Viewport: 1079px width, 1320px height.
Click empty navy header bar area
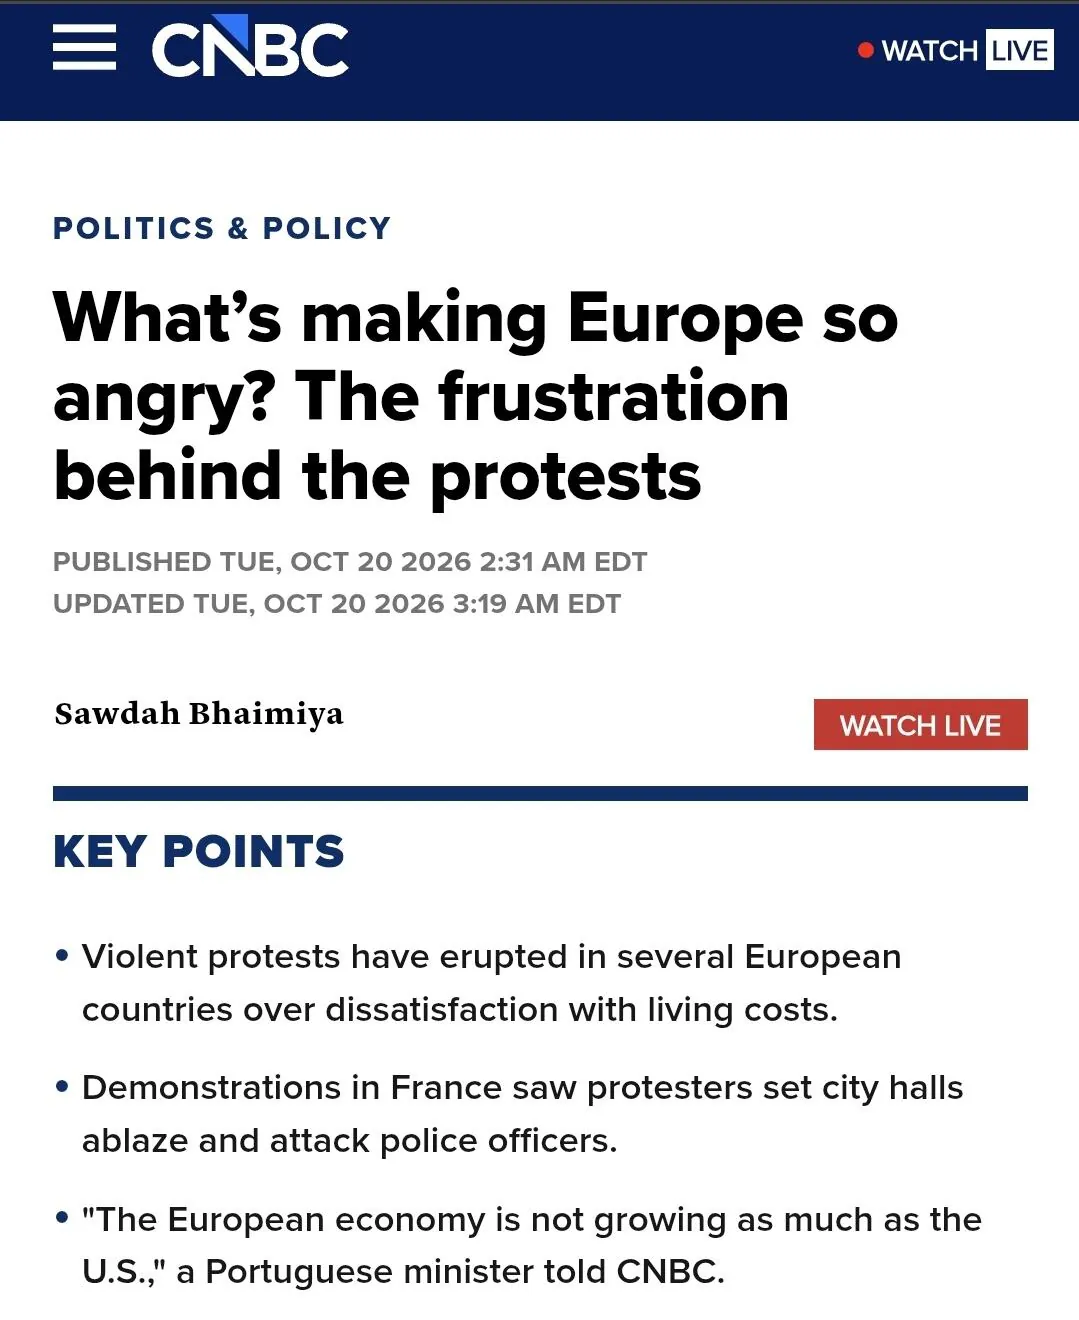[600, 60]
